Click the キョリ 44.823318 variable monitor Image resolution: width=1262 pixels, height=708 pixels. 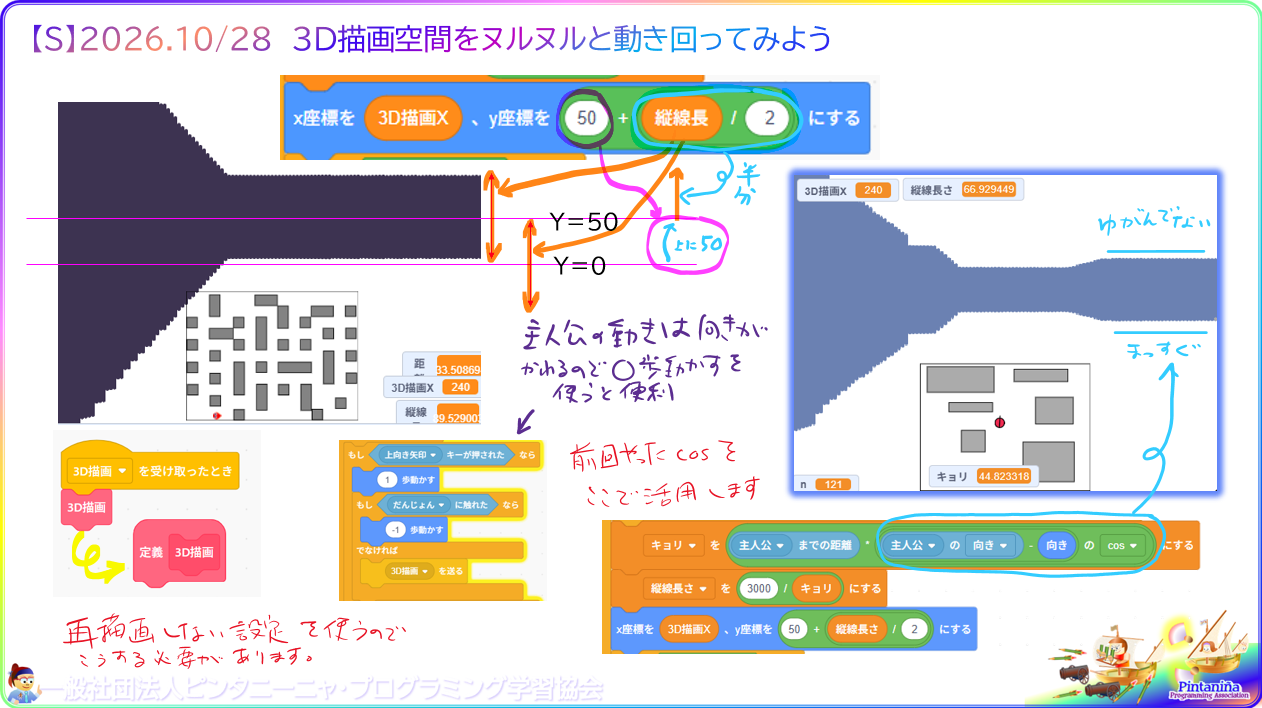[983, 476]
